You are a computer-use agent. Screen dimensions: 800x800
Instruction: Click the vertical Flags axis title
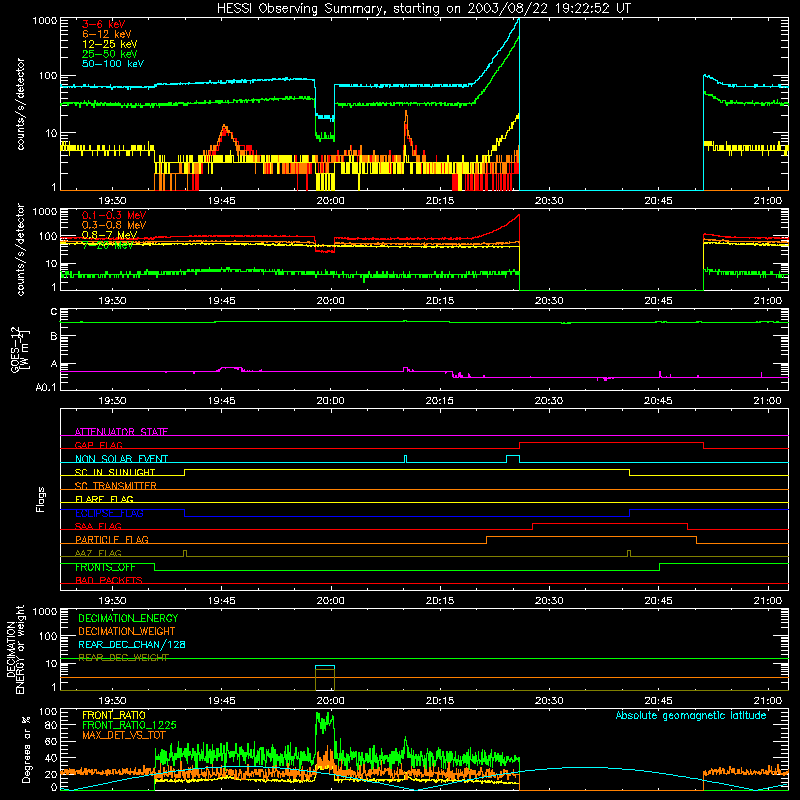41,499
